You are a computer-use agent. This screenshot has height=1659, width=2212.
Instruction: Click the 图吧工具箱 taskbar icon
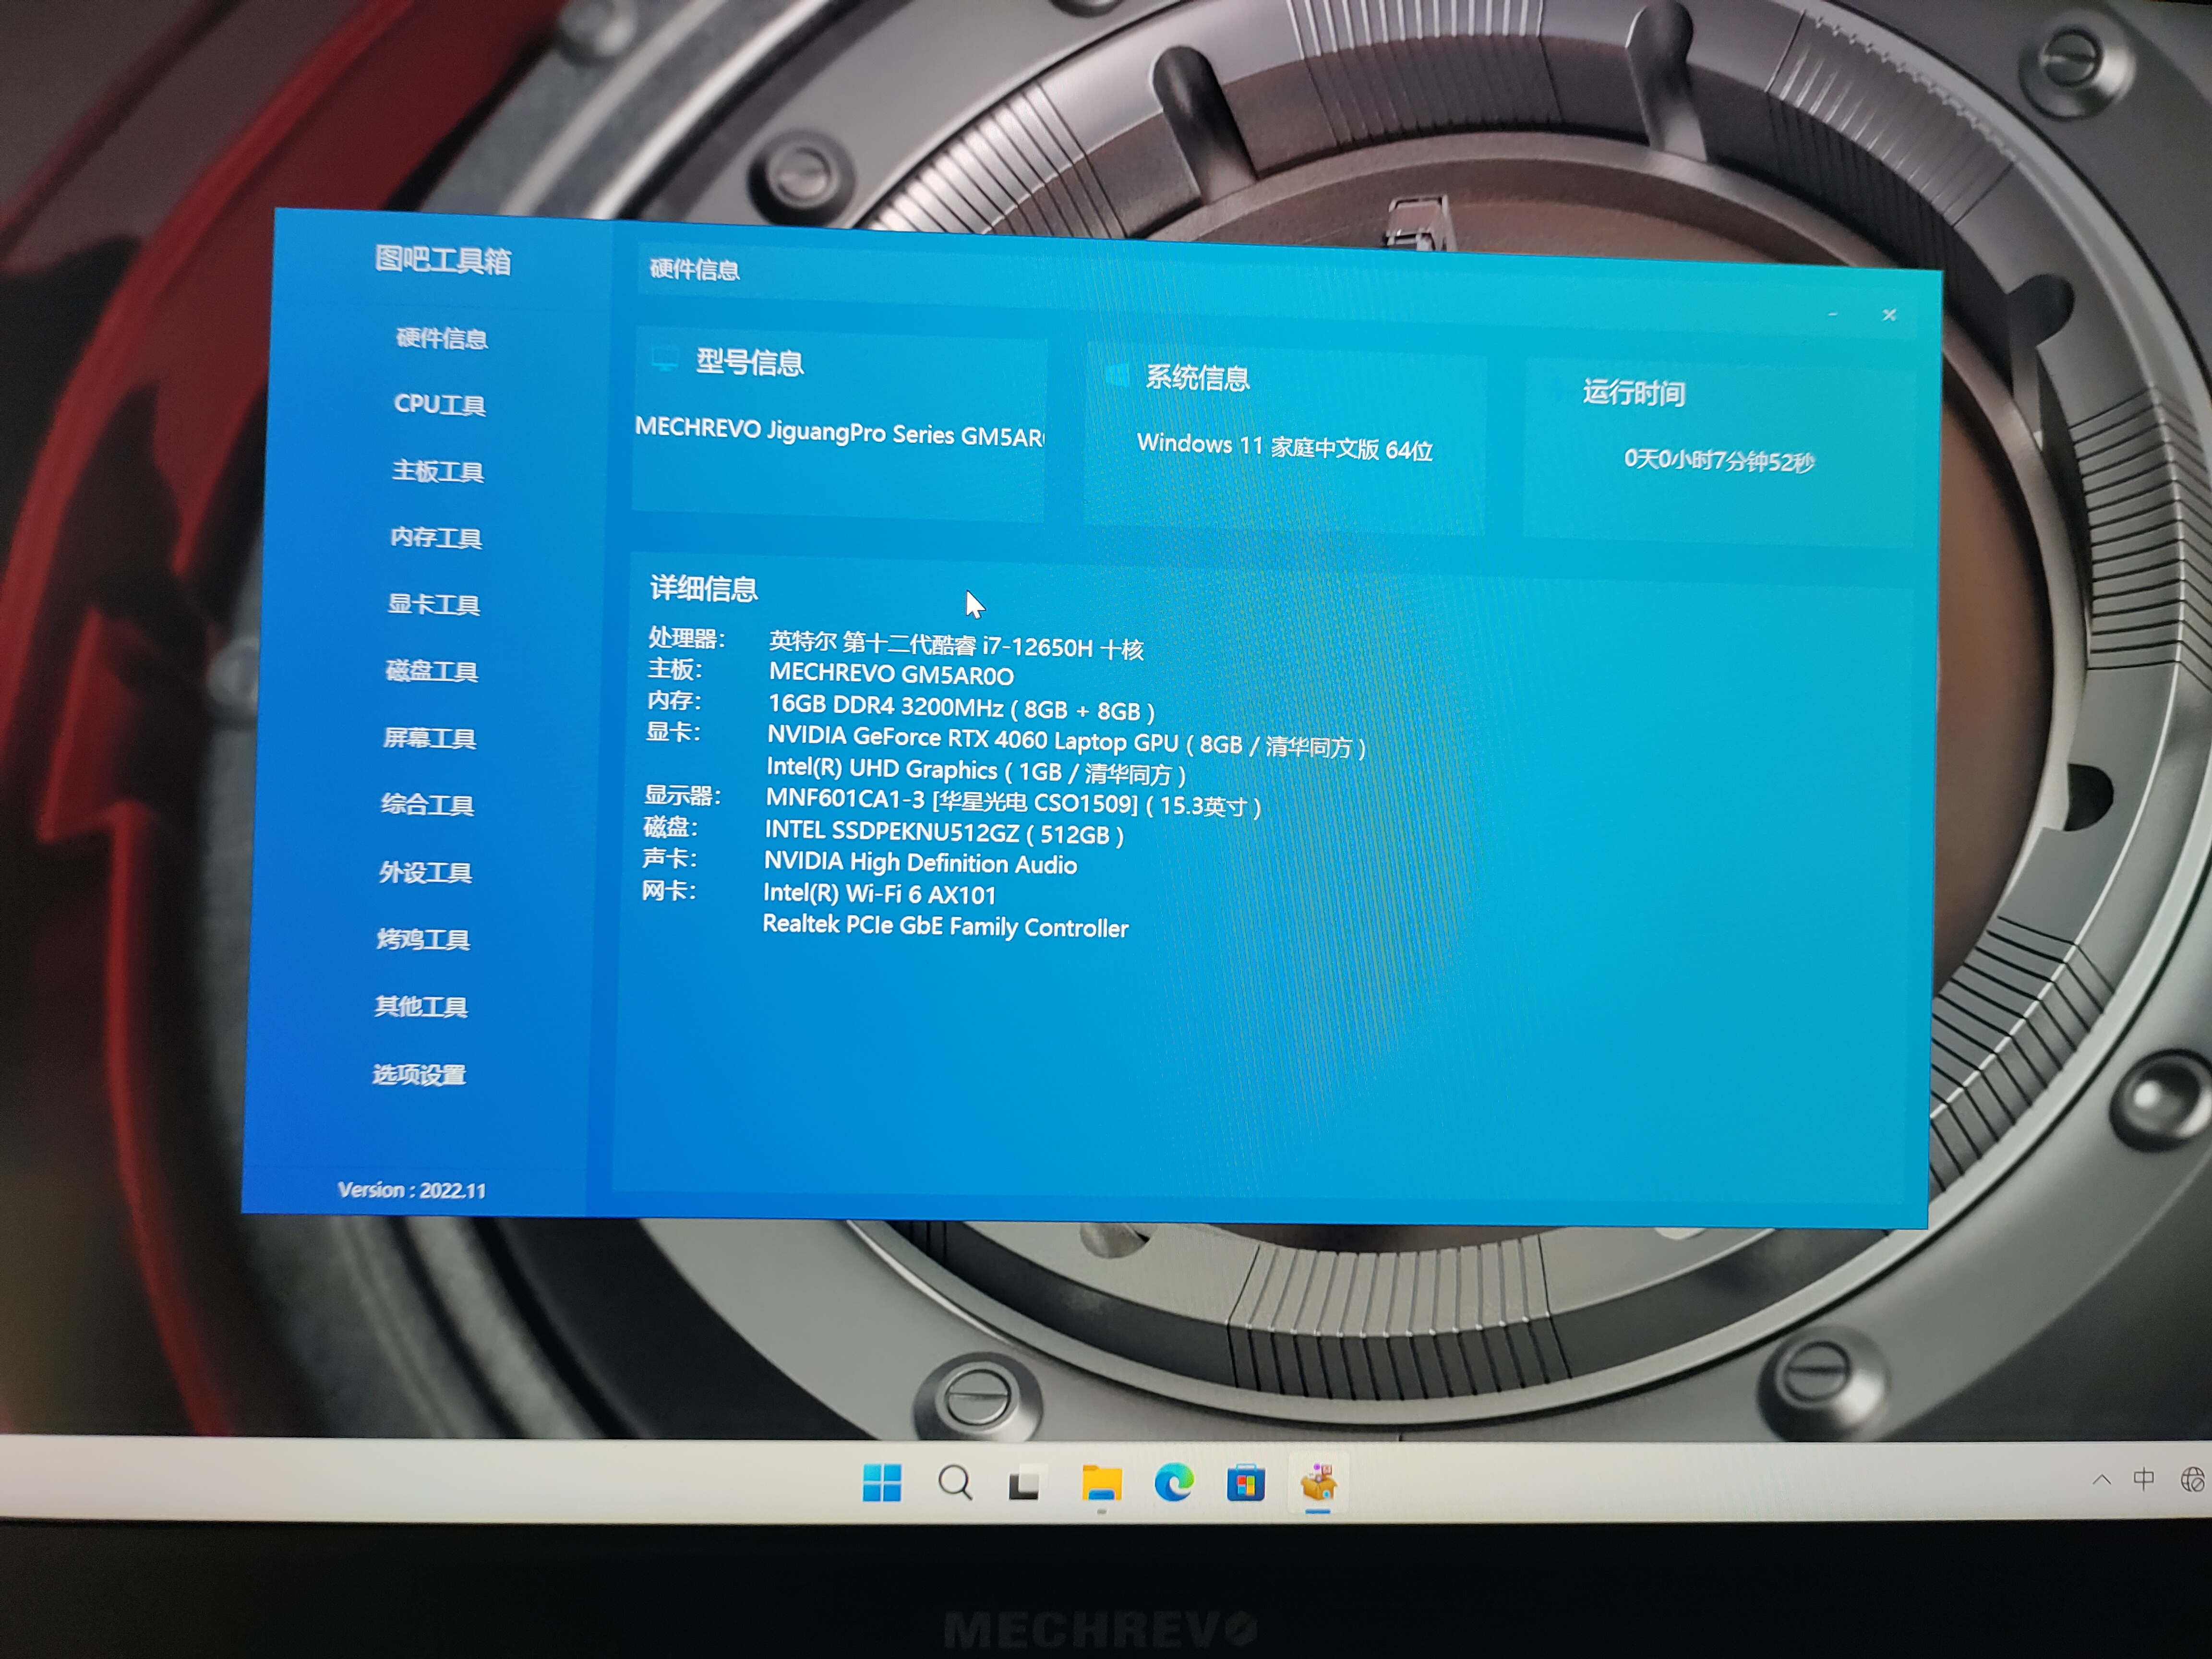point(1318,1482)
